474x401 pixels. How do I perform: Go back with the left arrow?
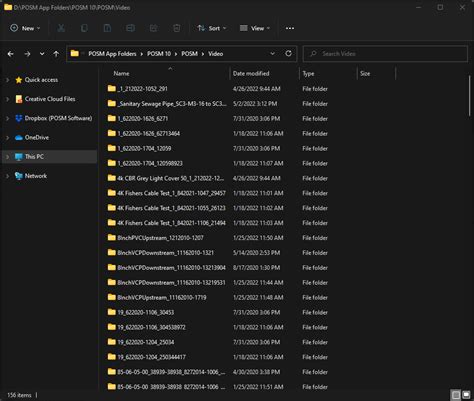coord(11,54)
